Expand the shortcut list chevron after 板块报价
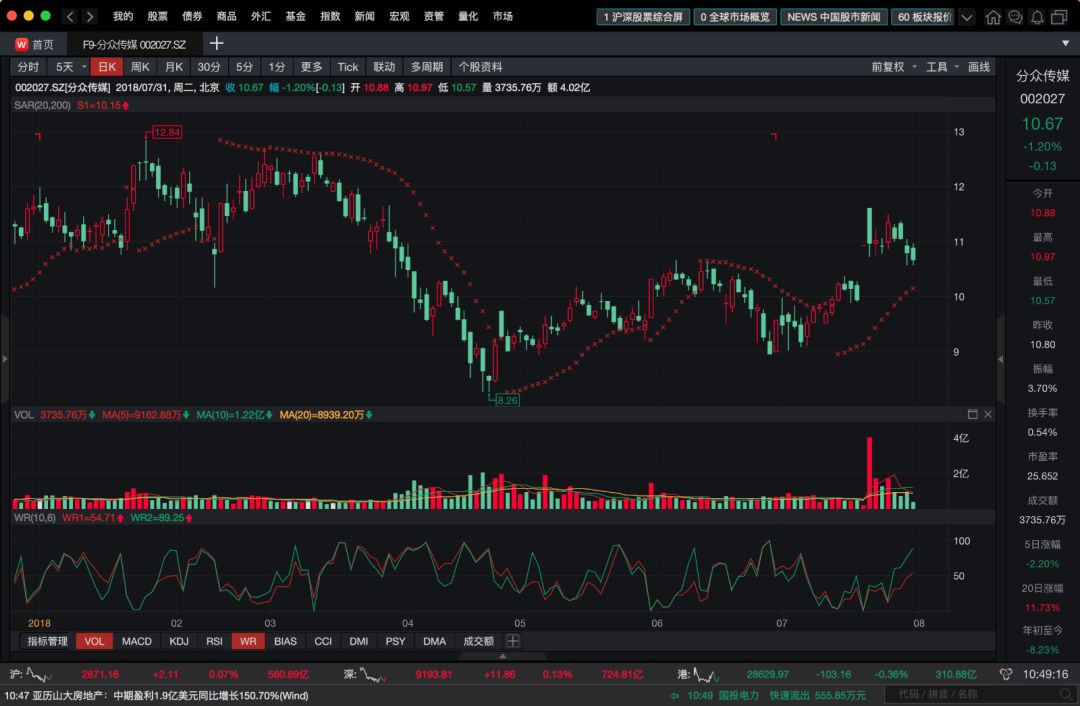1080x706 pixels. tap(966, 17)
